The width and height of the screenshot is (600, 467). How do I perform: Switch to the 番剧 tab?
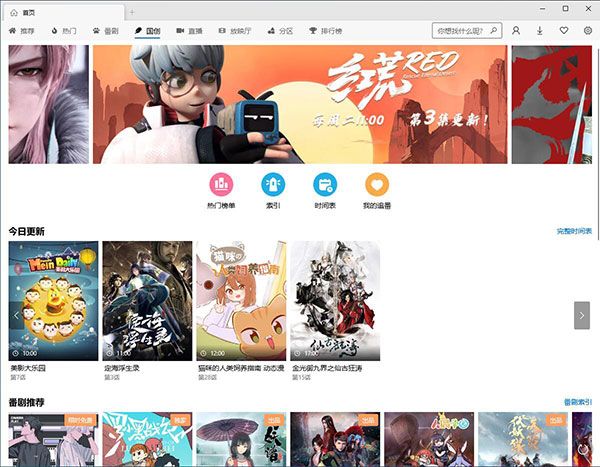coord(106,31)
